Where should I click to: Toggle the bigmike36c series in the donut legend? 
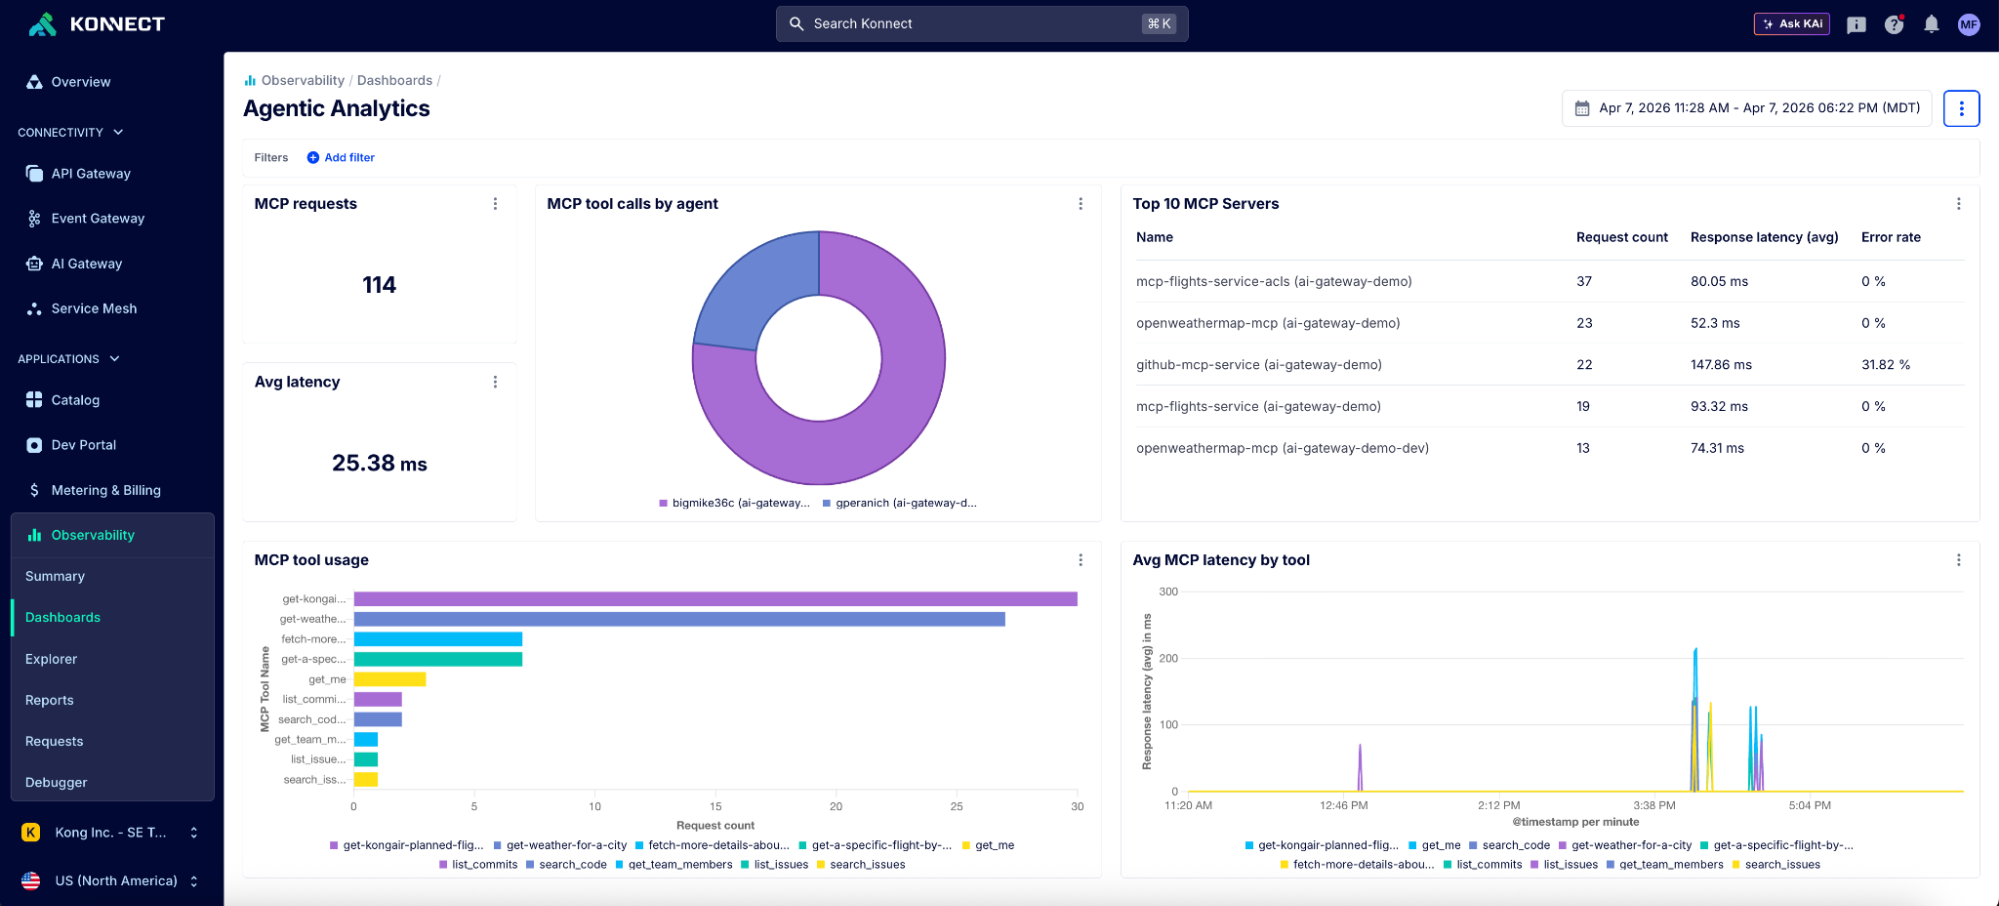point(739,502)
